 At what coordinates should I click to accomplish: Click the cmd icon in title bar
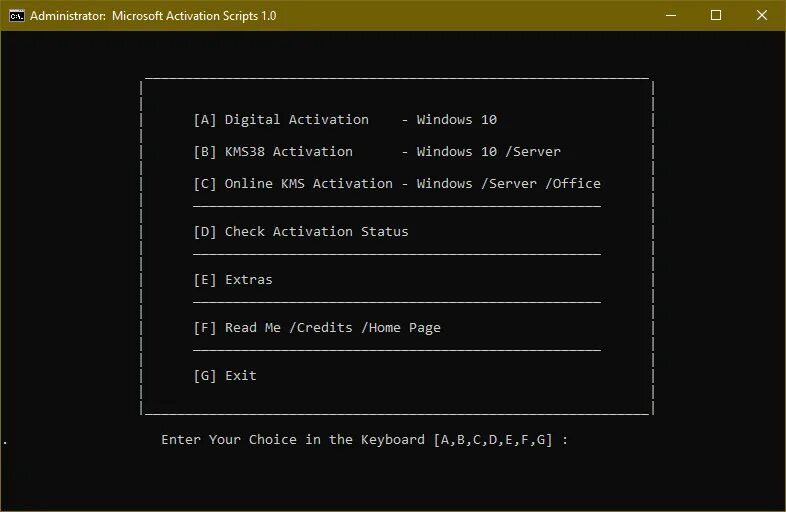tap(17, 16)
